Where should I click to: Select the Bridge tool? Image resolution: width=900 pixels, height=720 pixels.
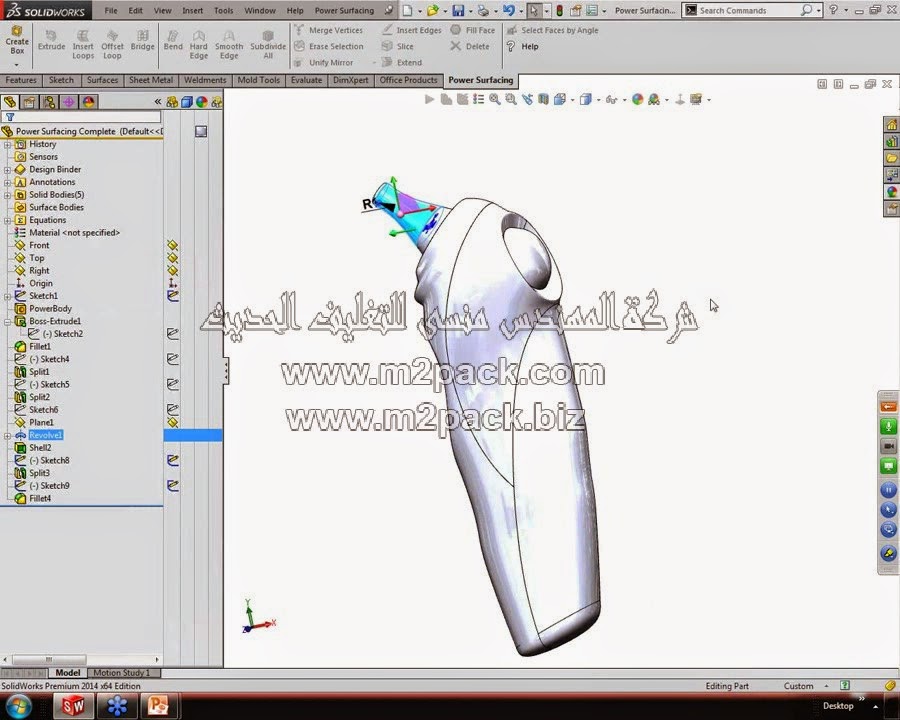[x=142, y=41]
